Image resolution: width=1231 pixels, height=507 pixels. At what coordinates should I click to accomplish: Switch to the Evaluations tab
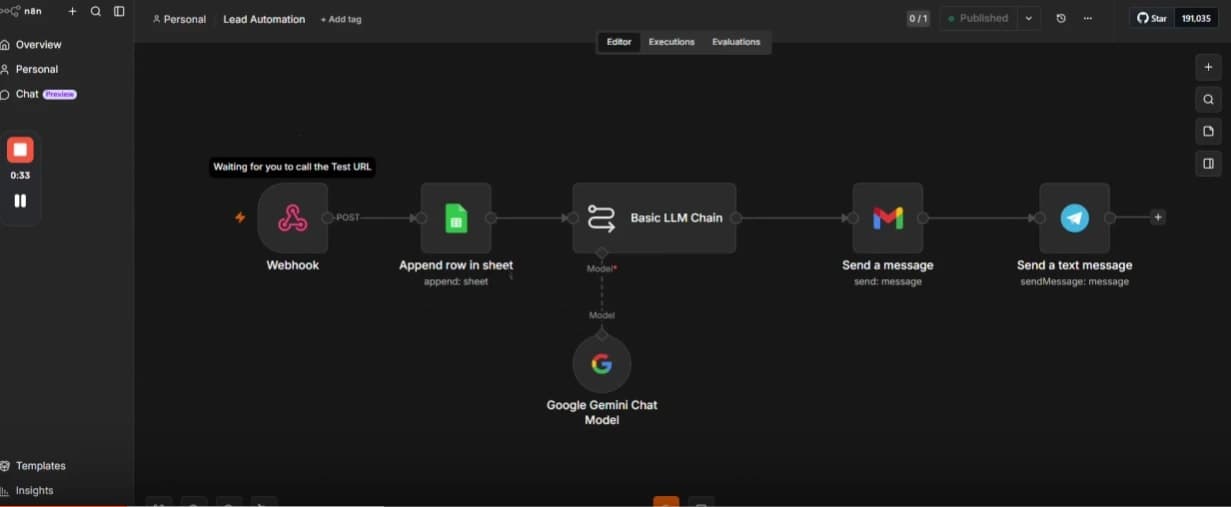736,42
